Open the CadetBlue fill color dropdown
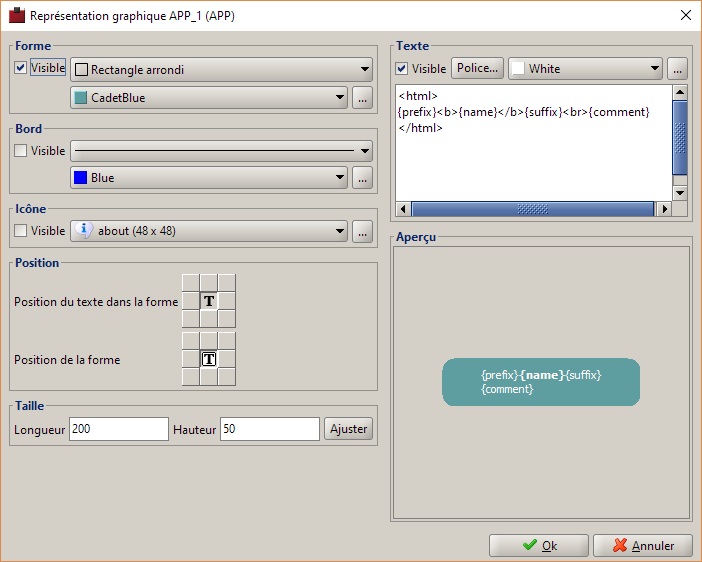702x562 pixels. coord(209,98)
